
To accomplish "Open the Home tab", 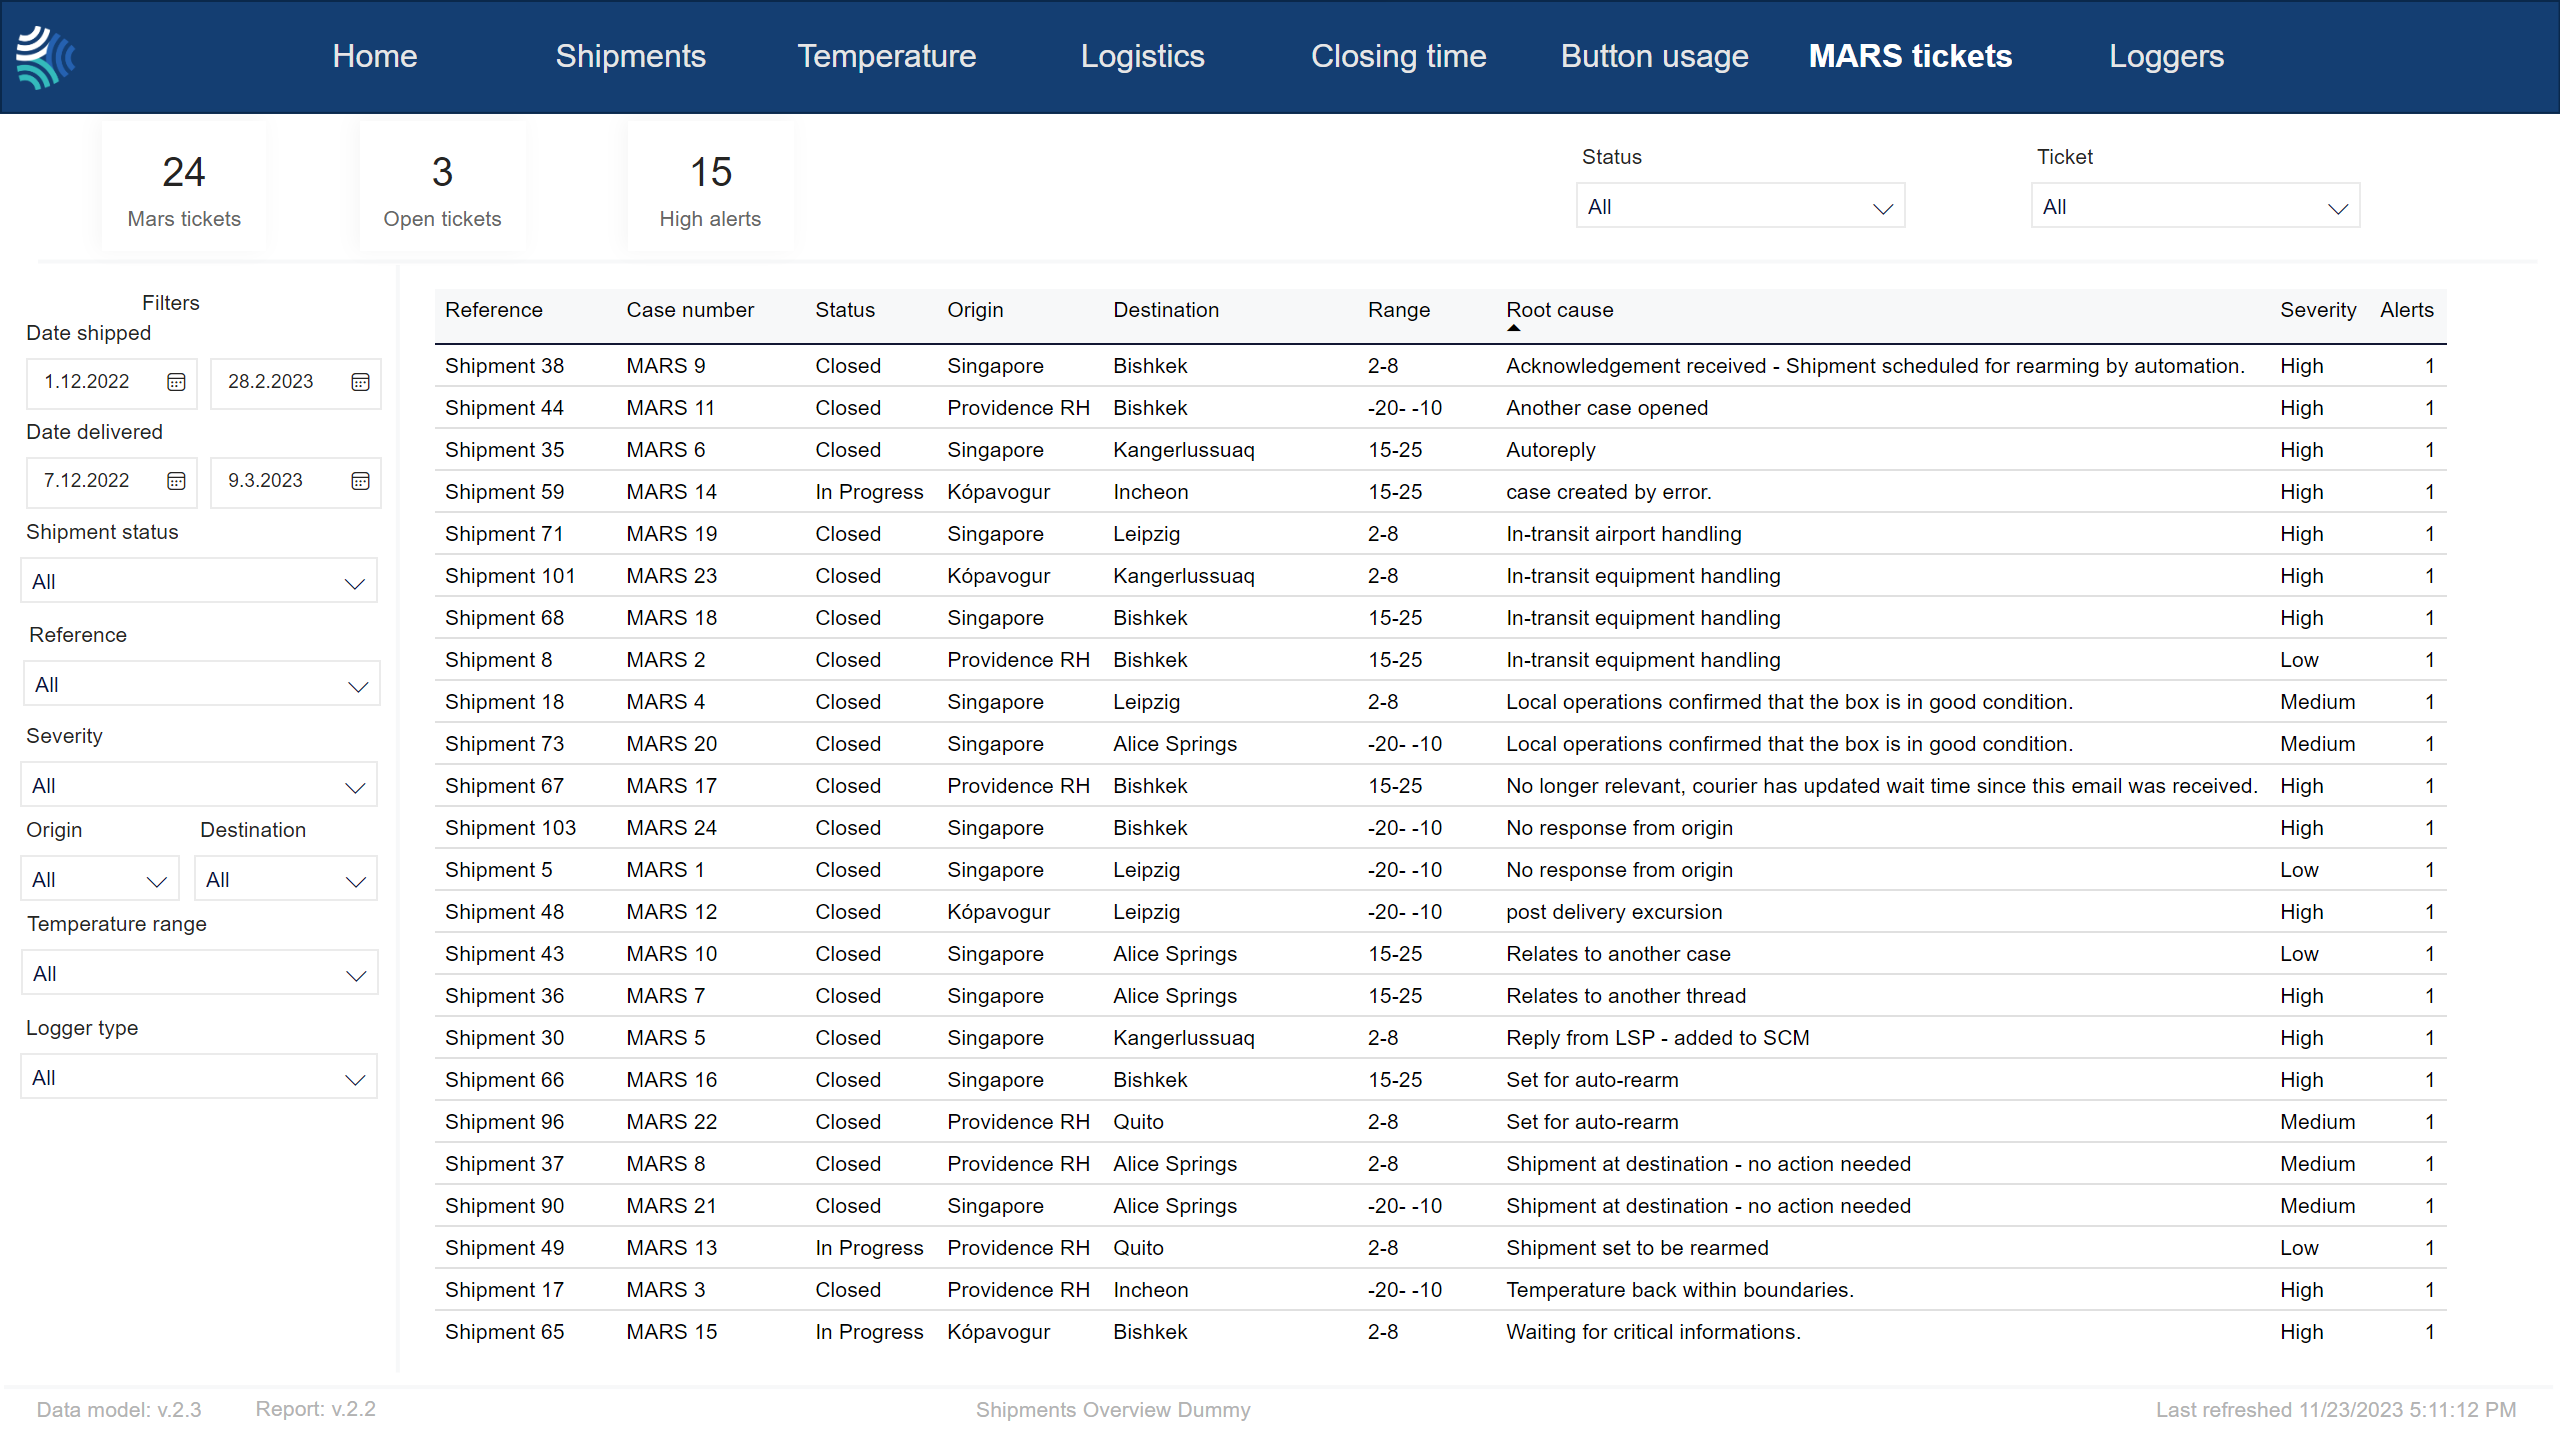I will coord(375,56).
